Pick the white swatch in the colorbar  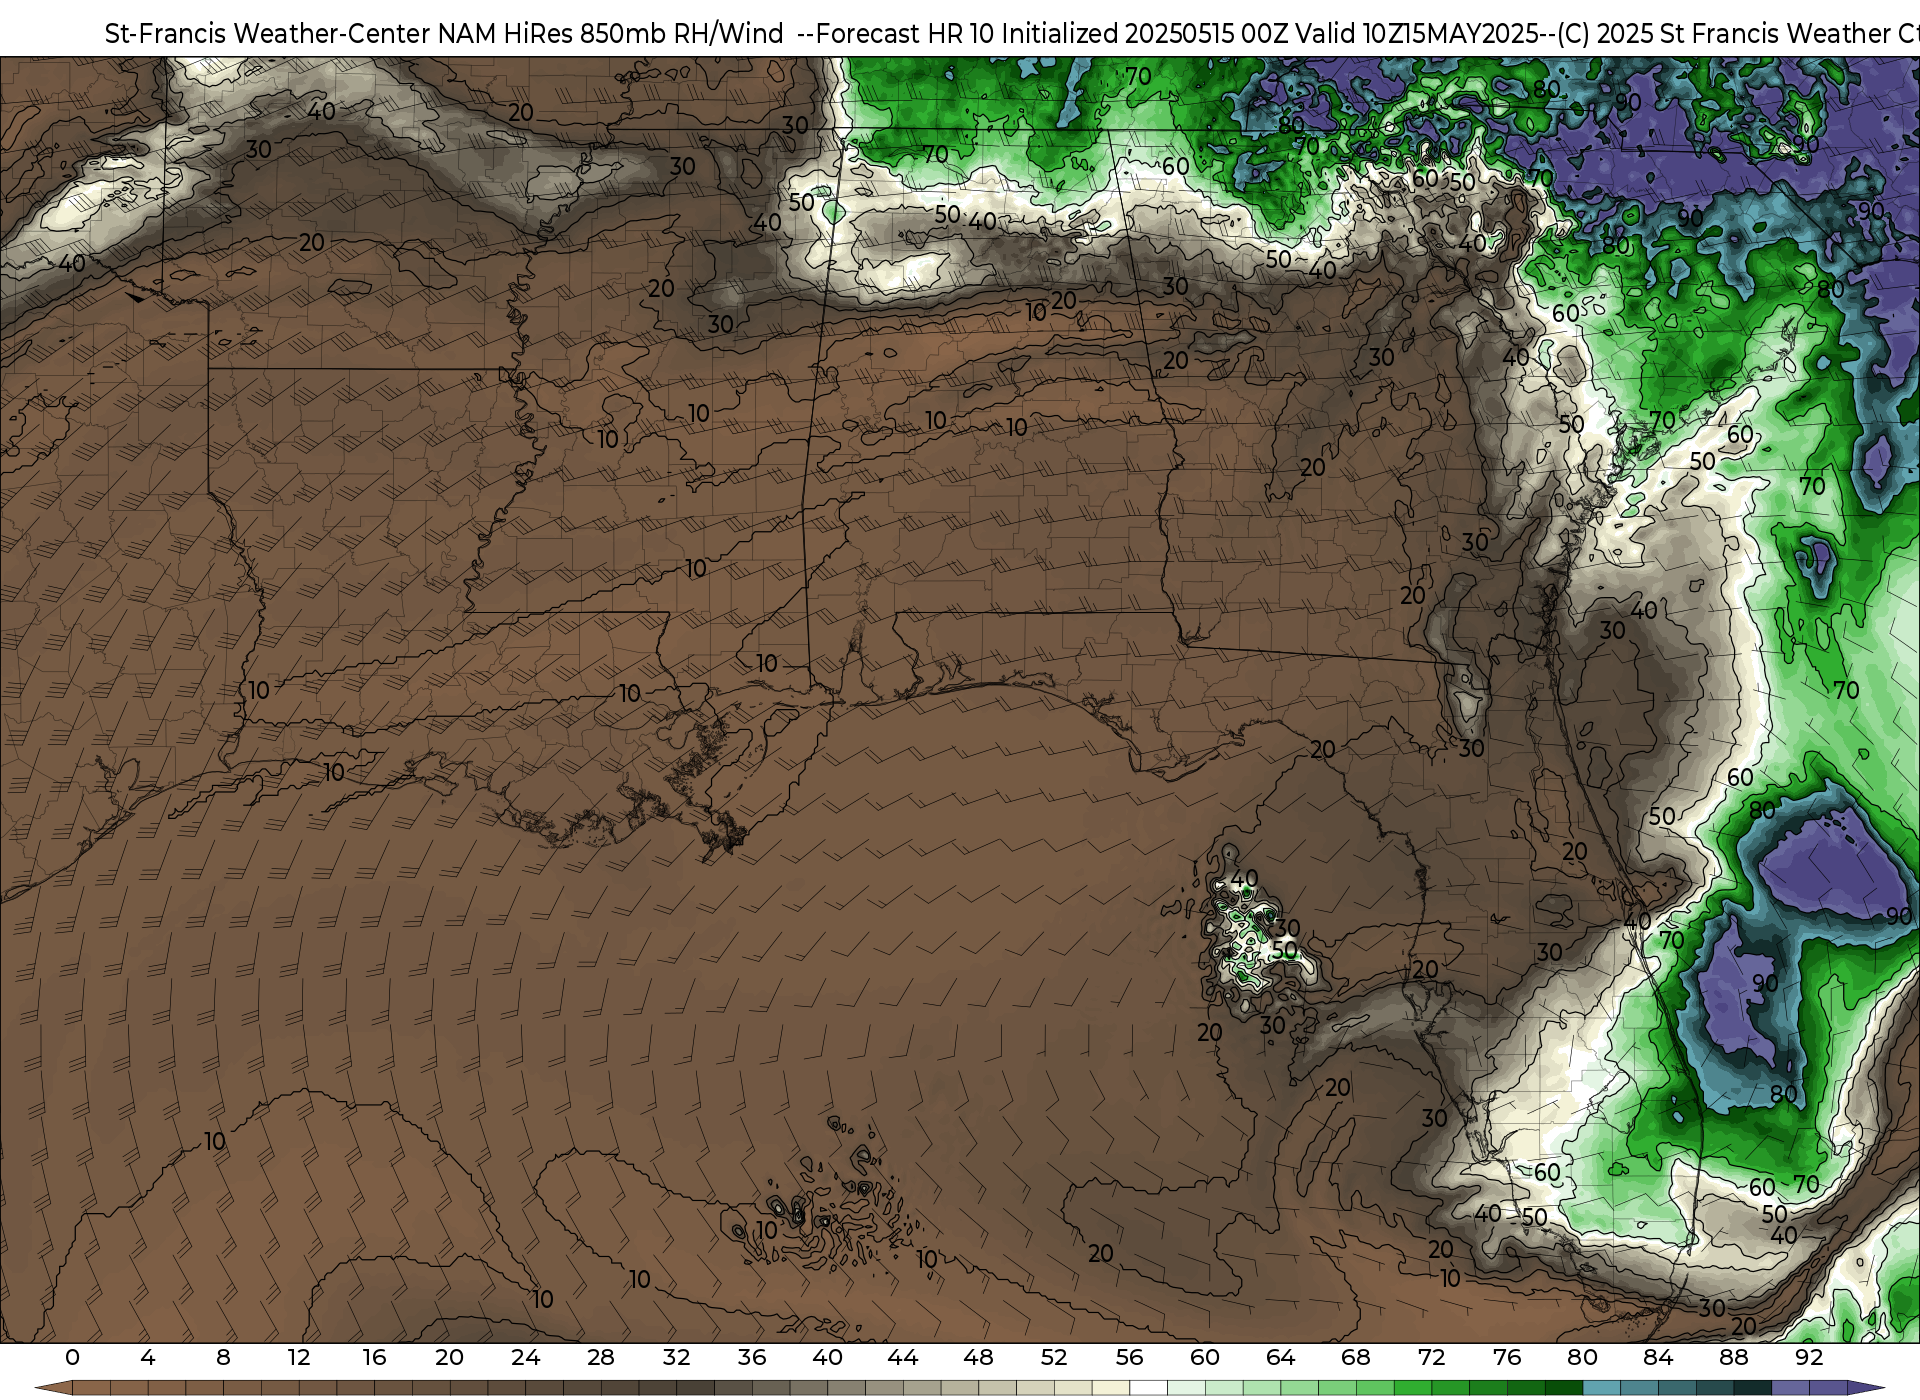tap(1148, 1390)
